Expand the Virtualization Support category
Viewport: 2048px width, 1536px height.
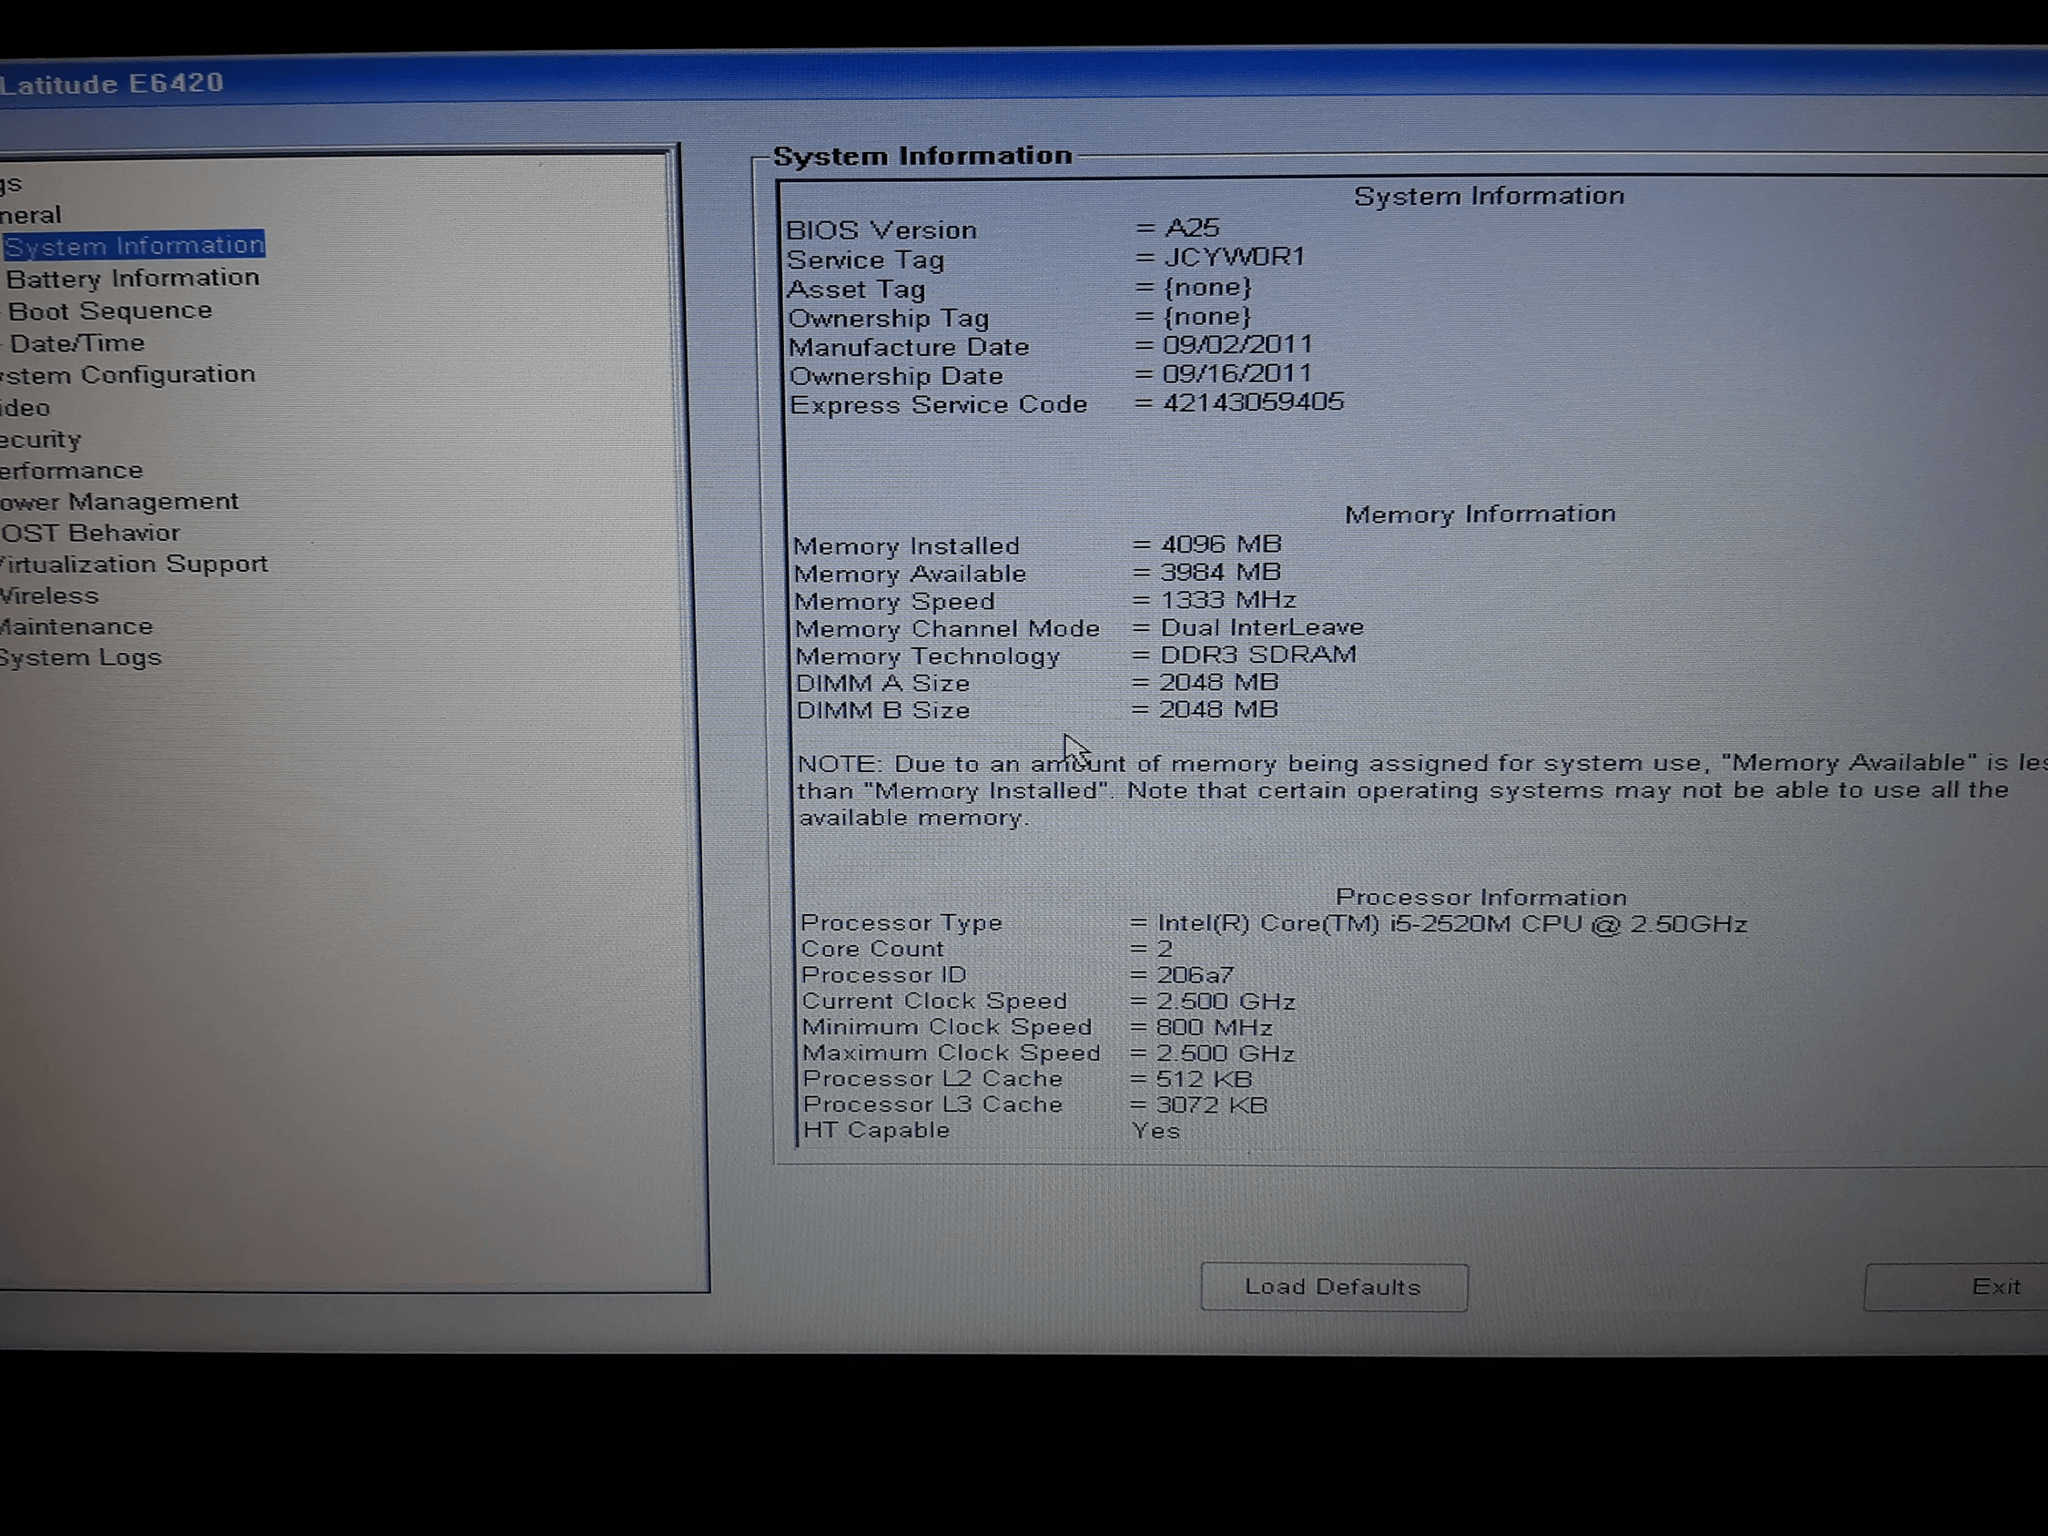[134, 564]
